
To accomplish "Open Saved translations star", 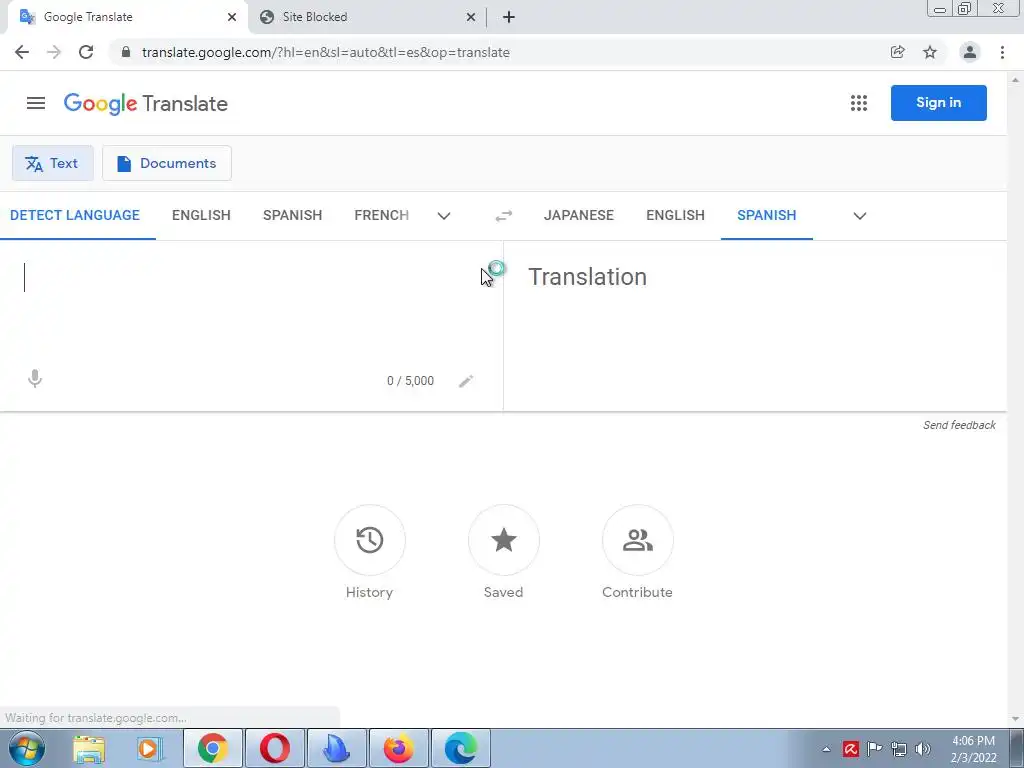I will tap(504, 540).
